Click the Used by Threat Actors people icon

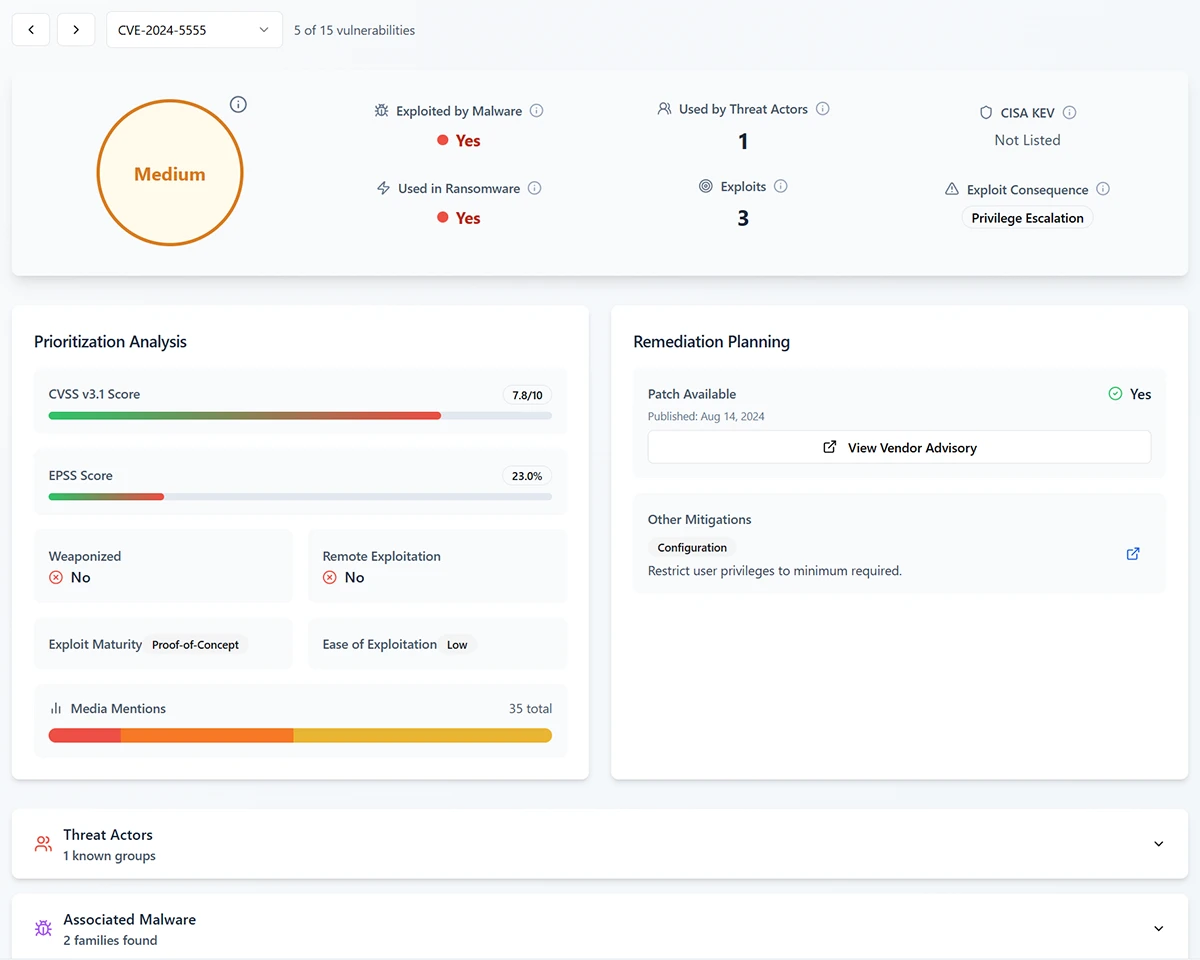coord(664,108)
